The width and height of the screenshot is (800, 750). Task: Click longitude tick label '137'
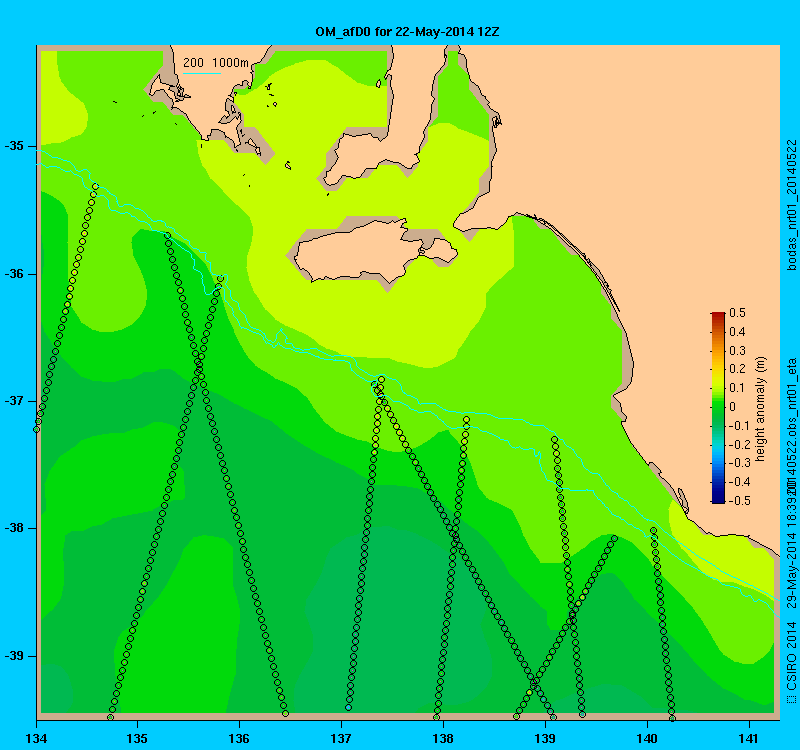(x=341, y=738)
